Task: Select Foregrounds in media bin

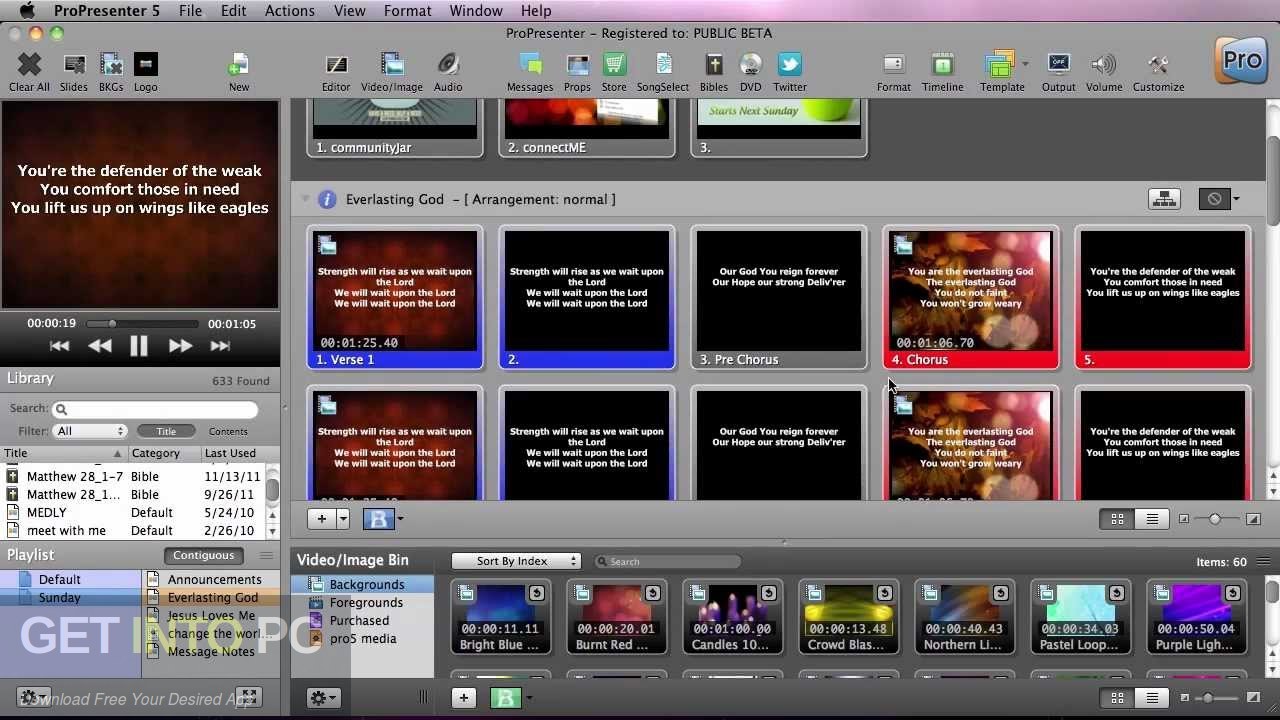Action: (366, 603)
